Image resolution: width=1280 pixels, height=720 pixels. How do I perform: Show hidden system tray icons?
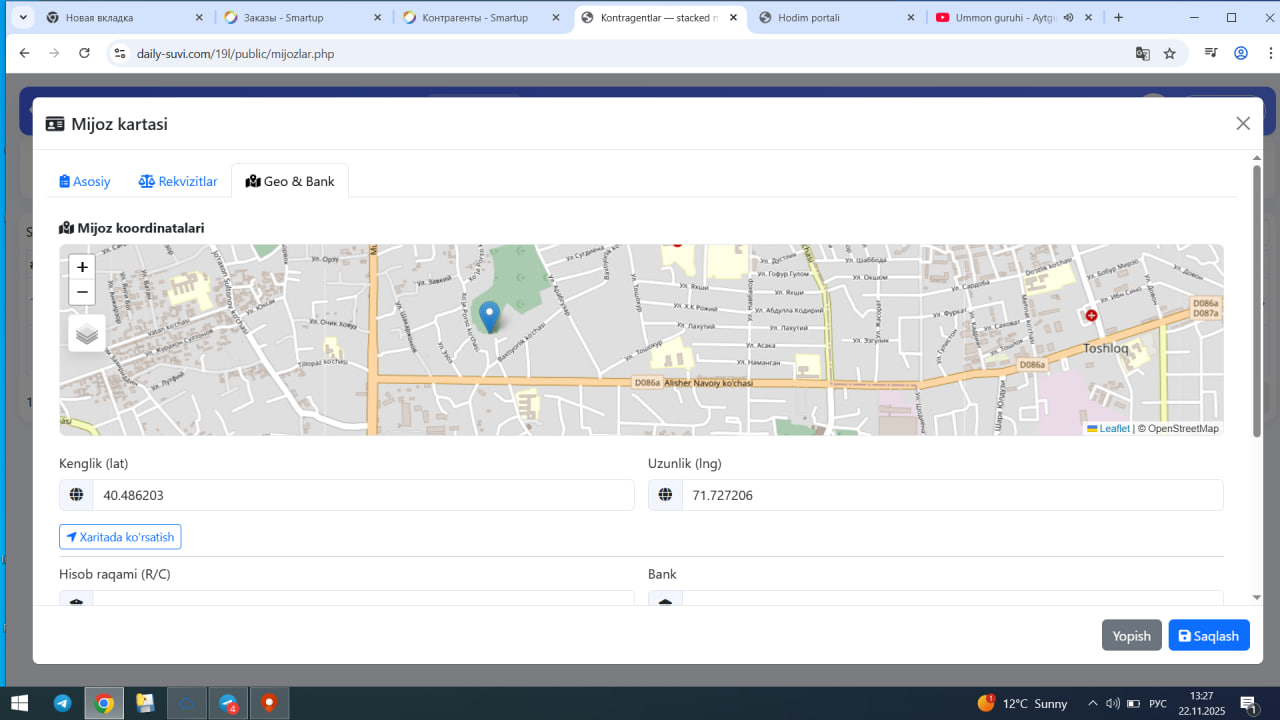[1092, 703]
